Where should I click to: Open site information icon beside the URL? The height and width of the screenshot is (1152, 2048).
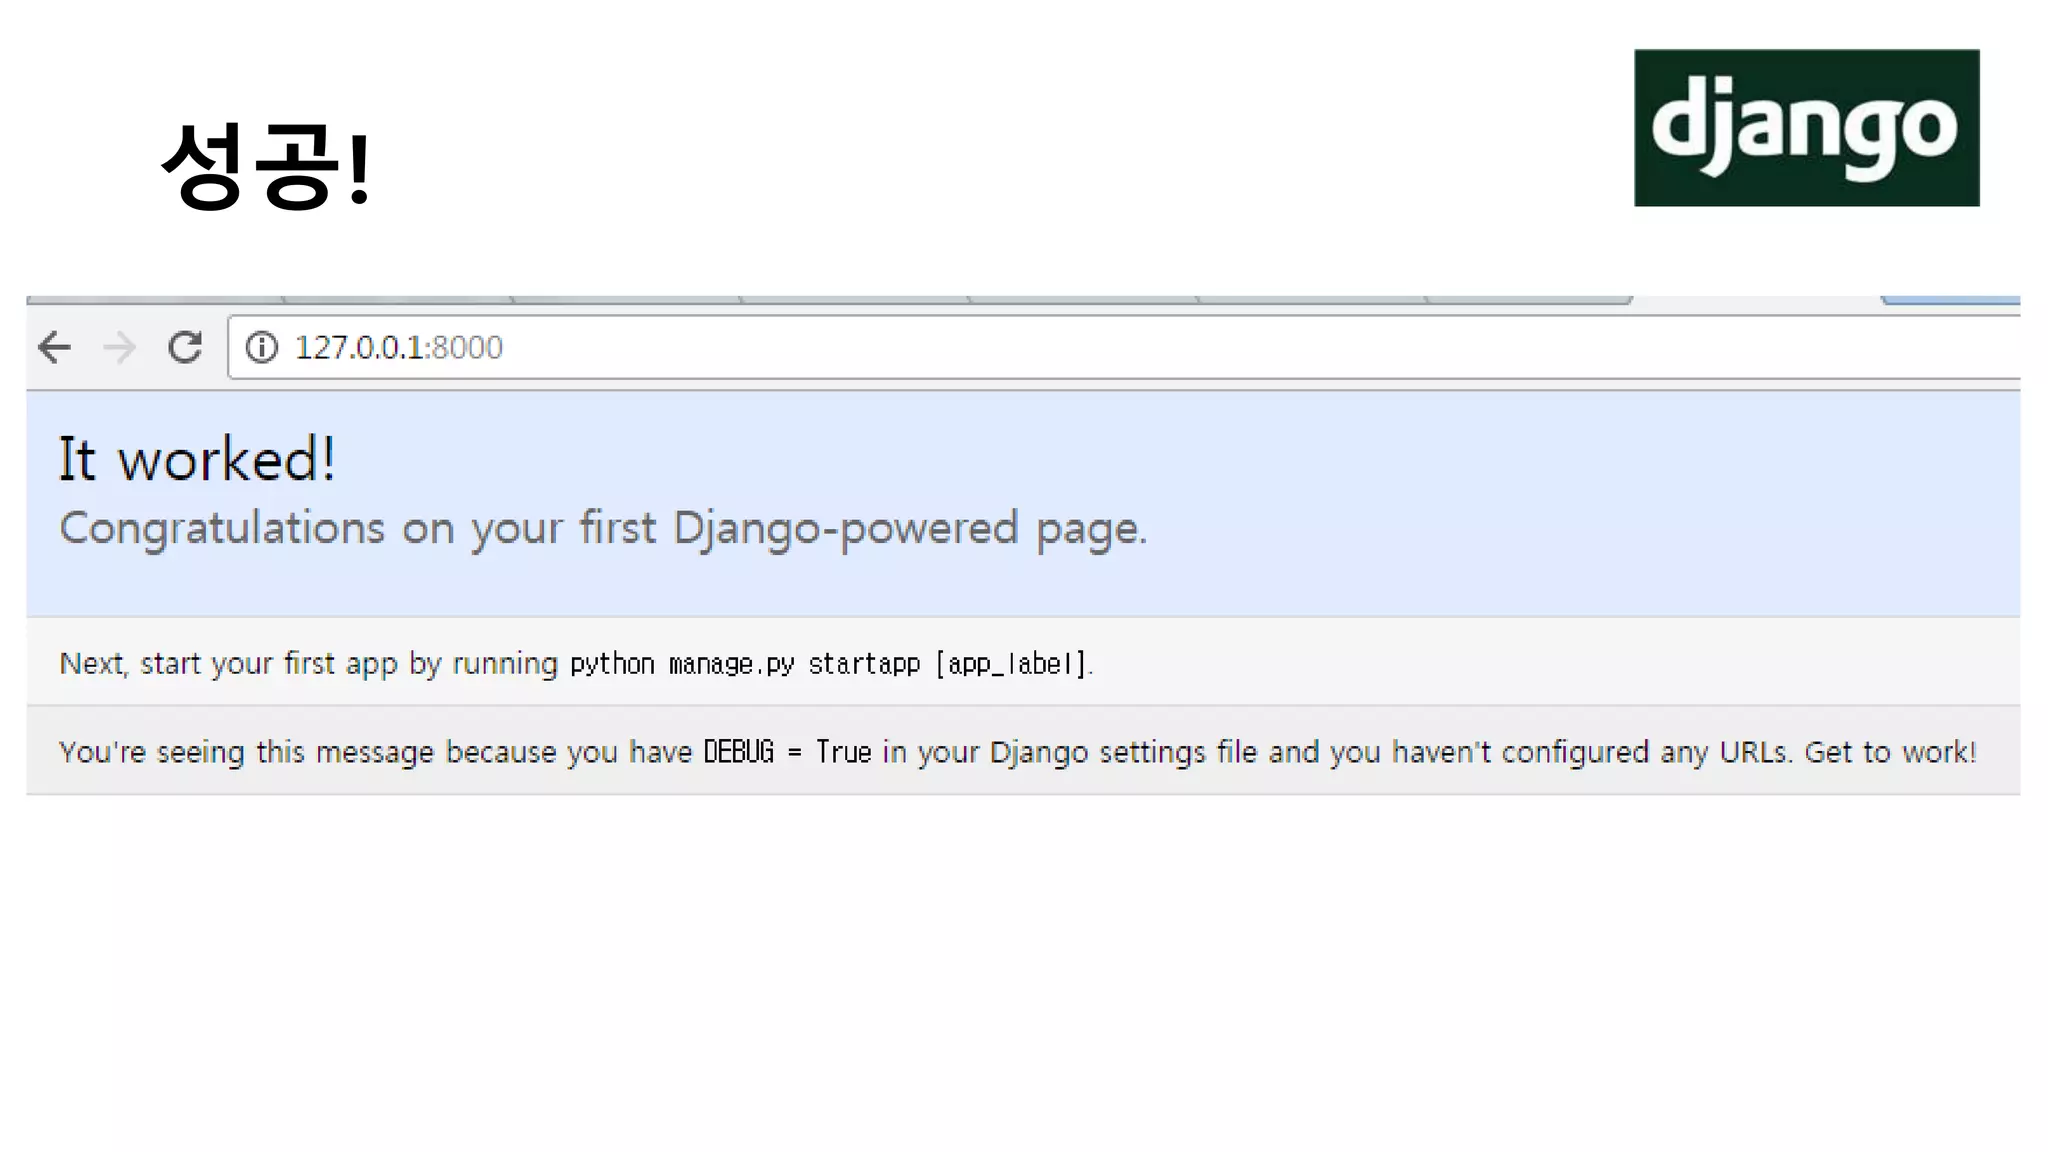pos(262,347)
